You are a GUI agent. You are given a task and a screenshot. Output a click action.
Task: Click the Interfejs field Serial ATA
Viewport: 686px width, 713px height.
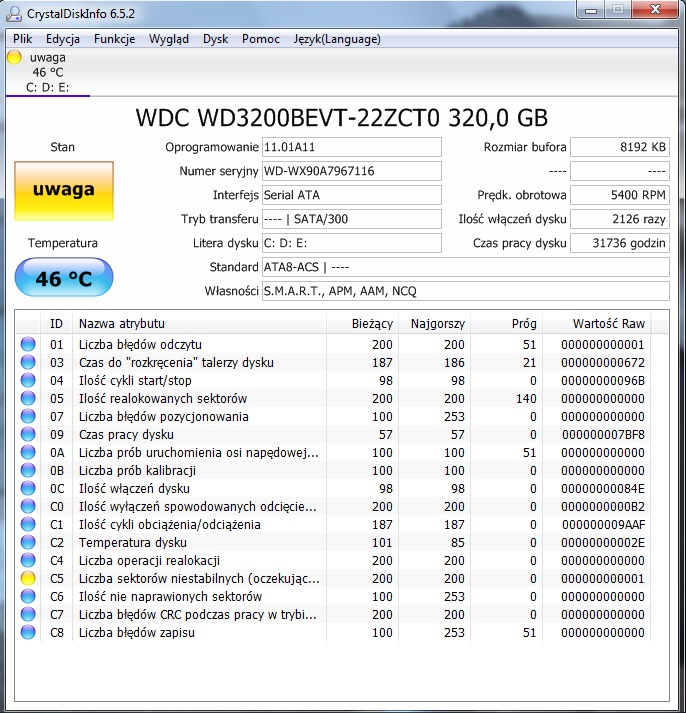tap(352, 195)
